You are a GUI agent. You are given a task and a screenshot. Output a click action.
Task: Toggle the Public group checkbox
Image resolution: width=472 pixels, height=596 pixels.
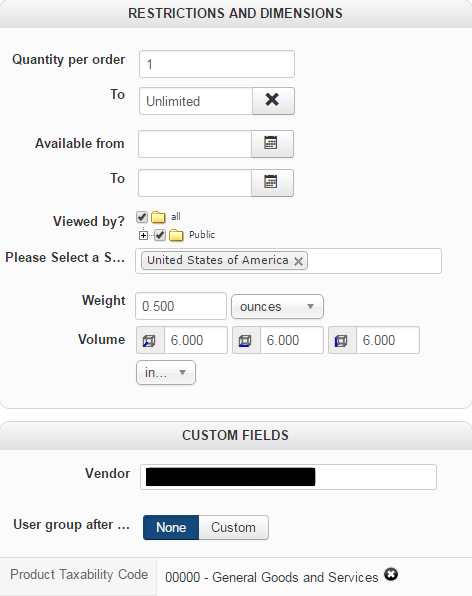tap(160, 235)
